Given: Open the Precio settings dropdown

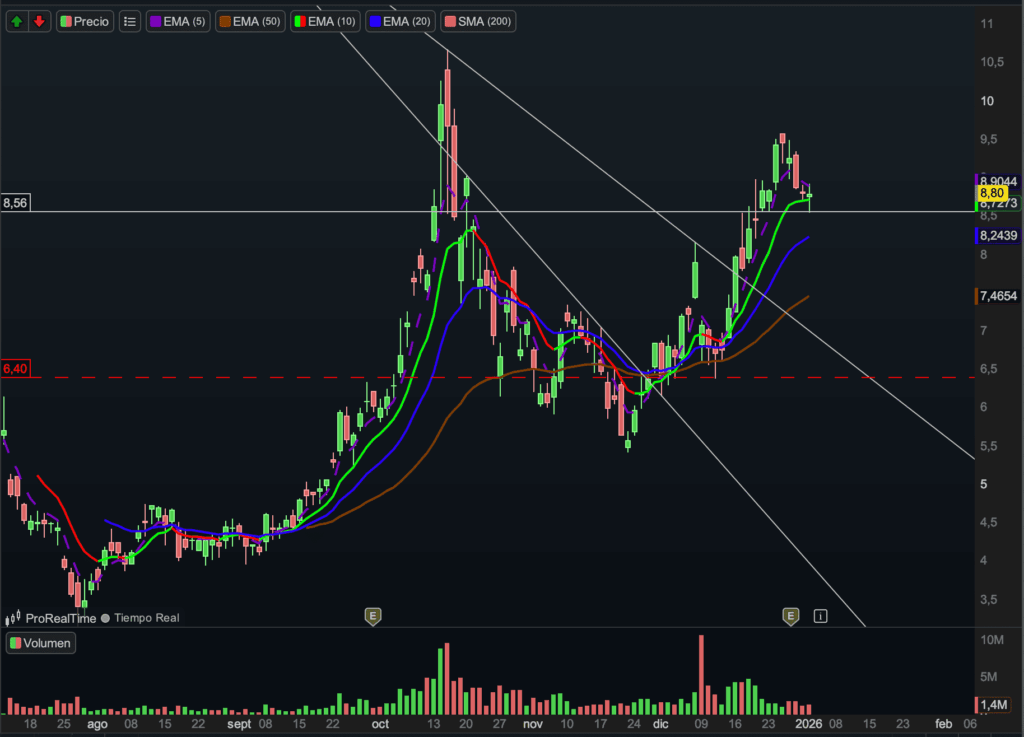Looking at the screenshot, I should pos(84,21).
